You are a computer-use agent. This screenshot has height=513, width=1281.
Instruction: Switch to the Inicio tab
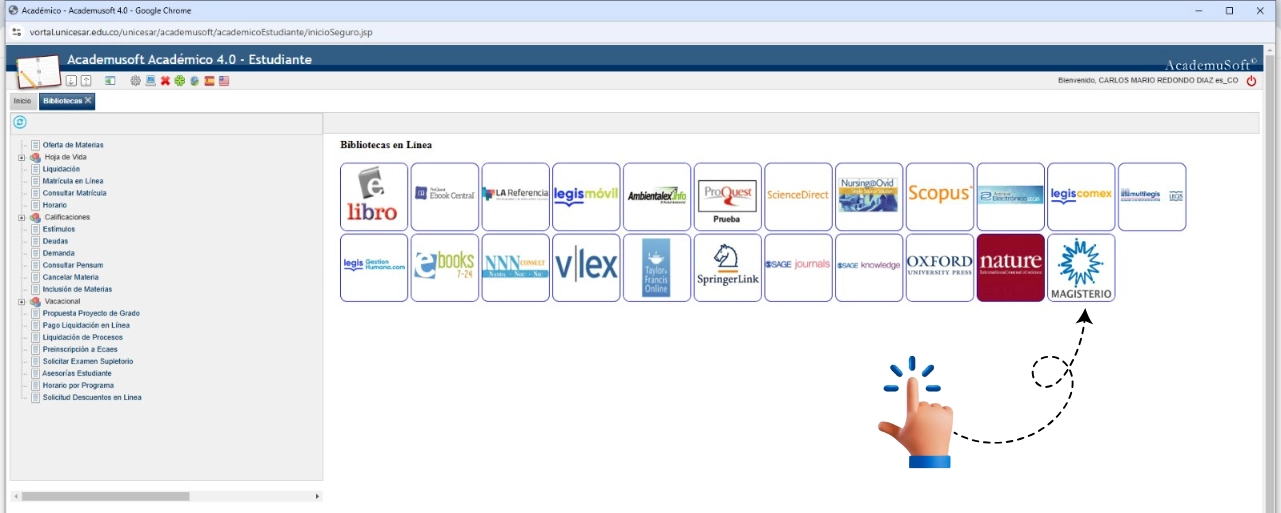click(22, 101)
